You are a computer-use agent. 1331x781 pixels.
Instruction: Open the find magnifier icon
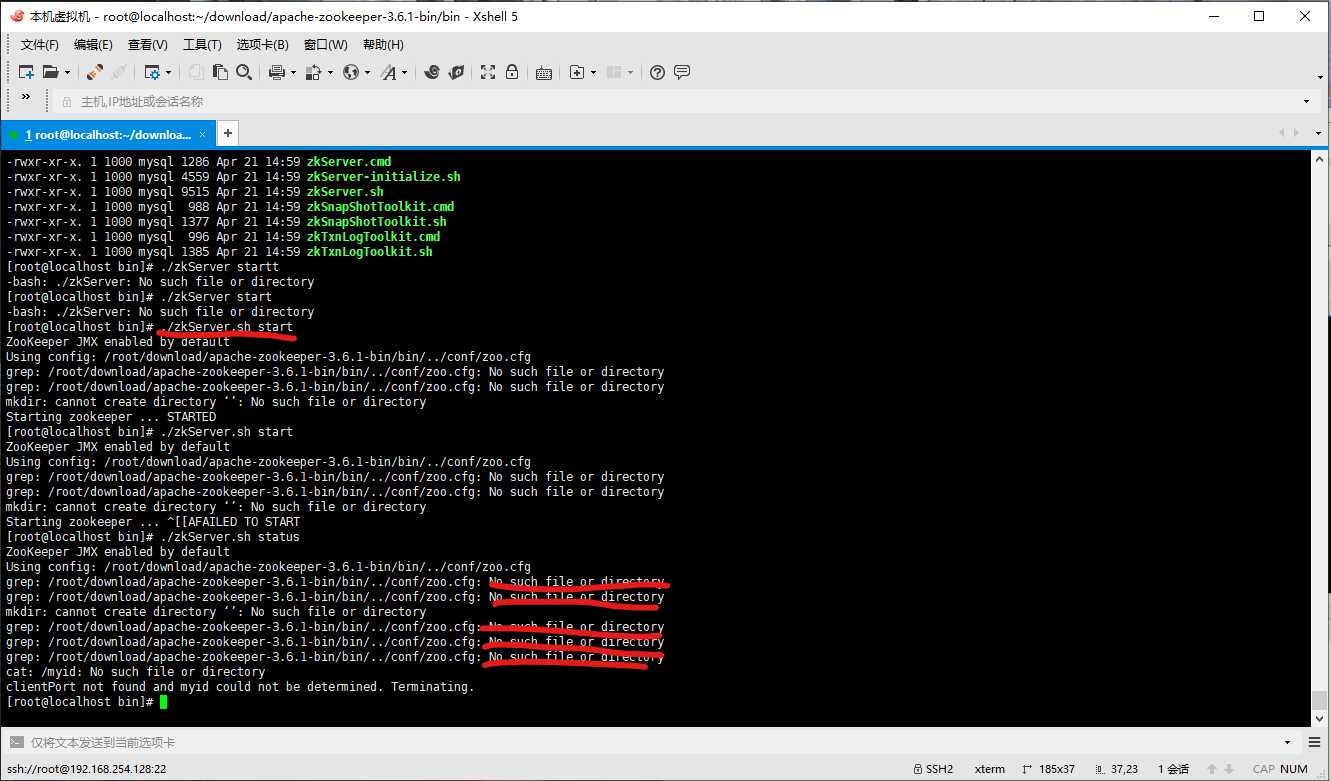pos(245,72)
